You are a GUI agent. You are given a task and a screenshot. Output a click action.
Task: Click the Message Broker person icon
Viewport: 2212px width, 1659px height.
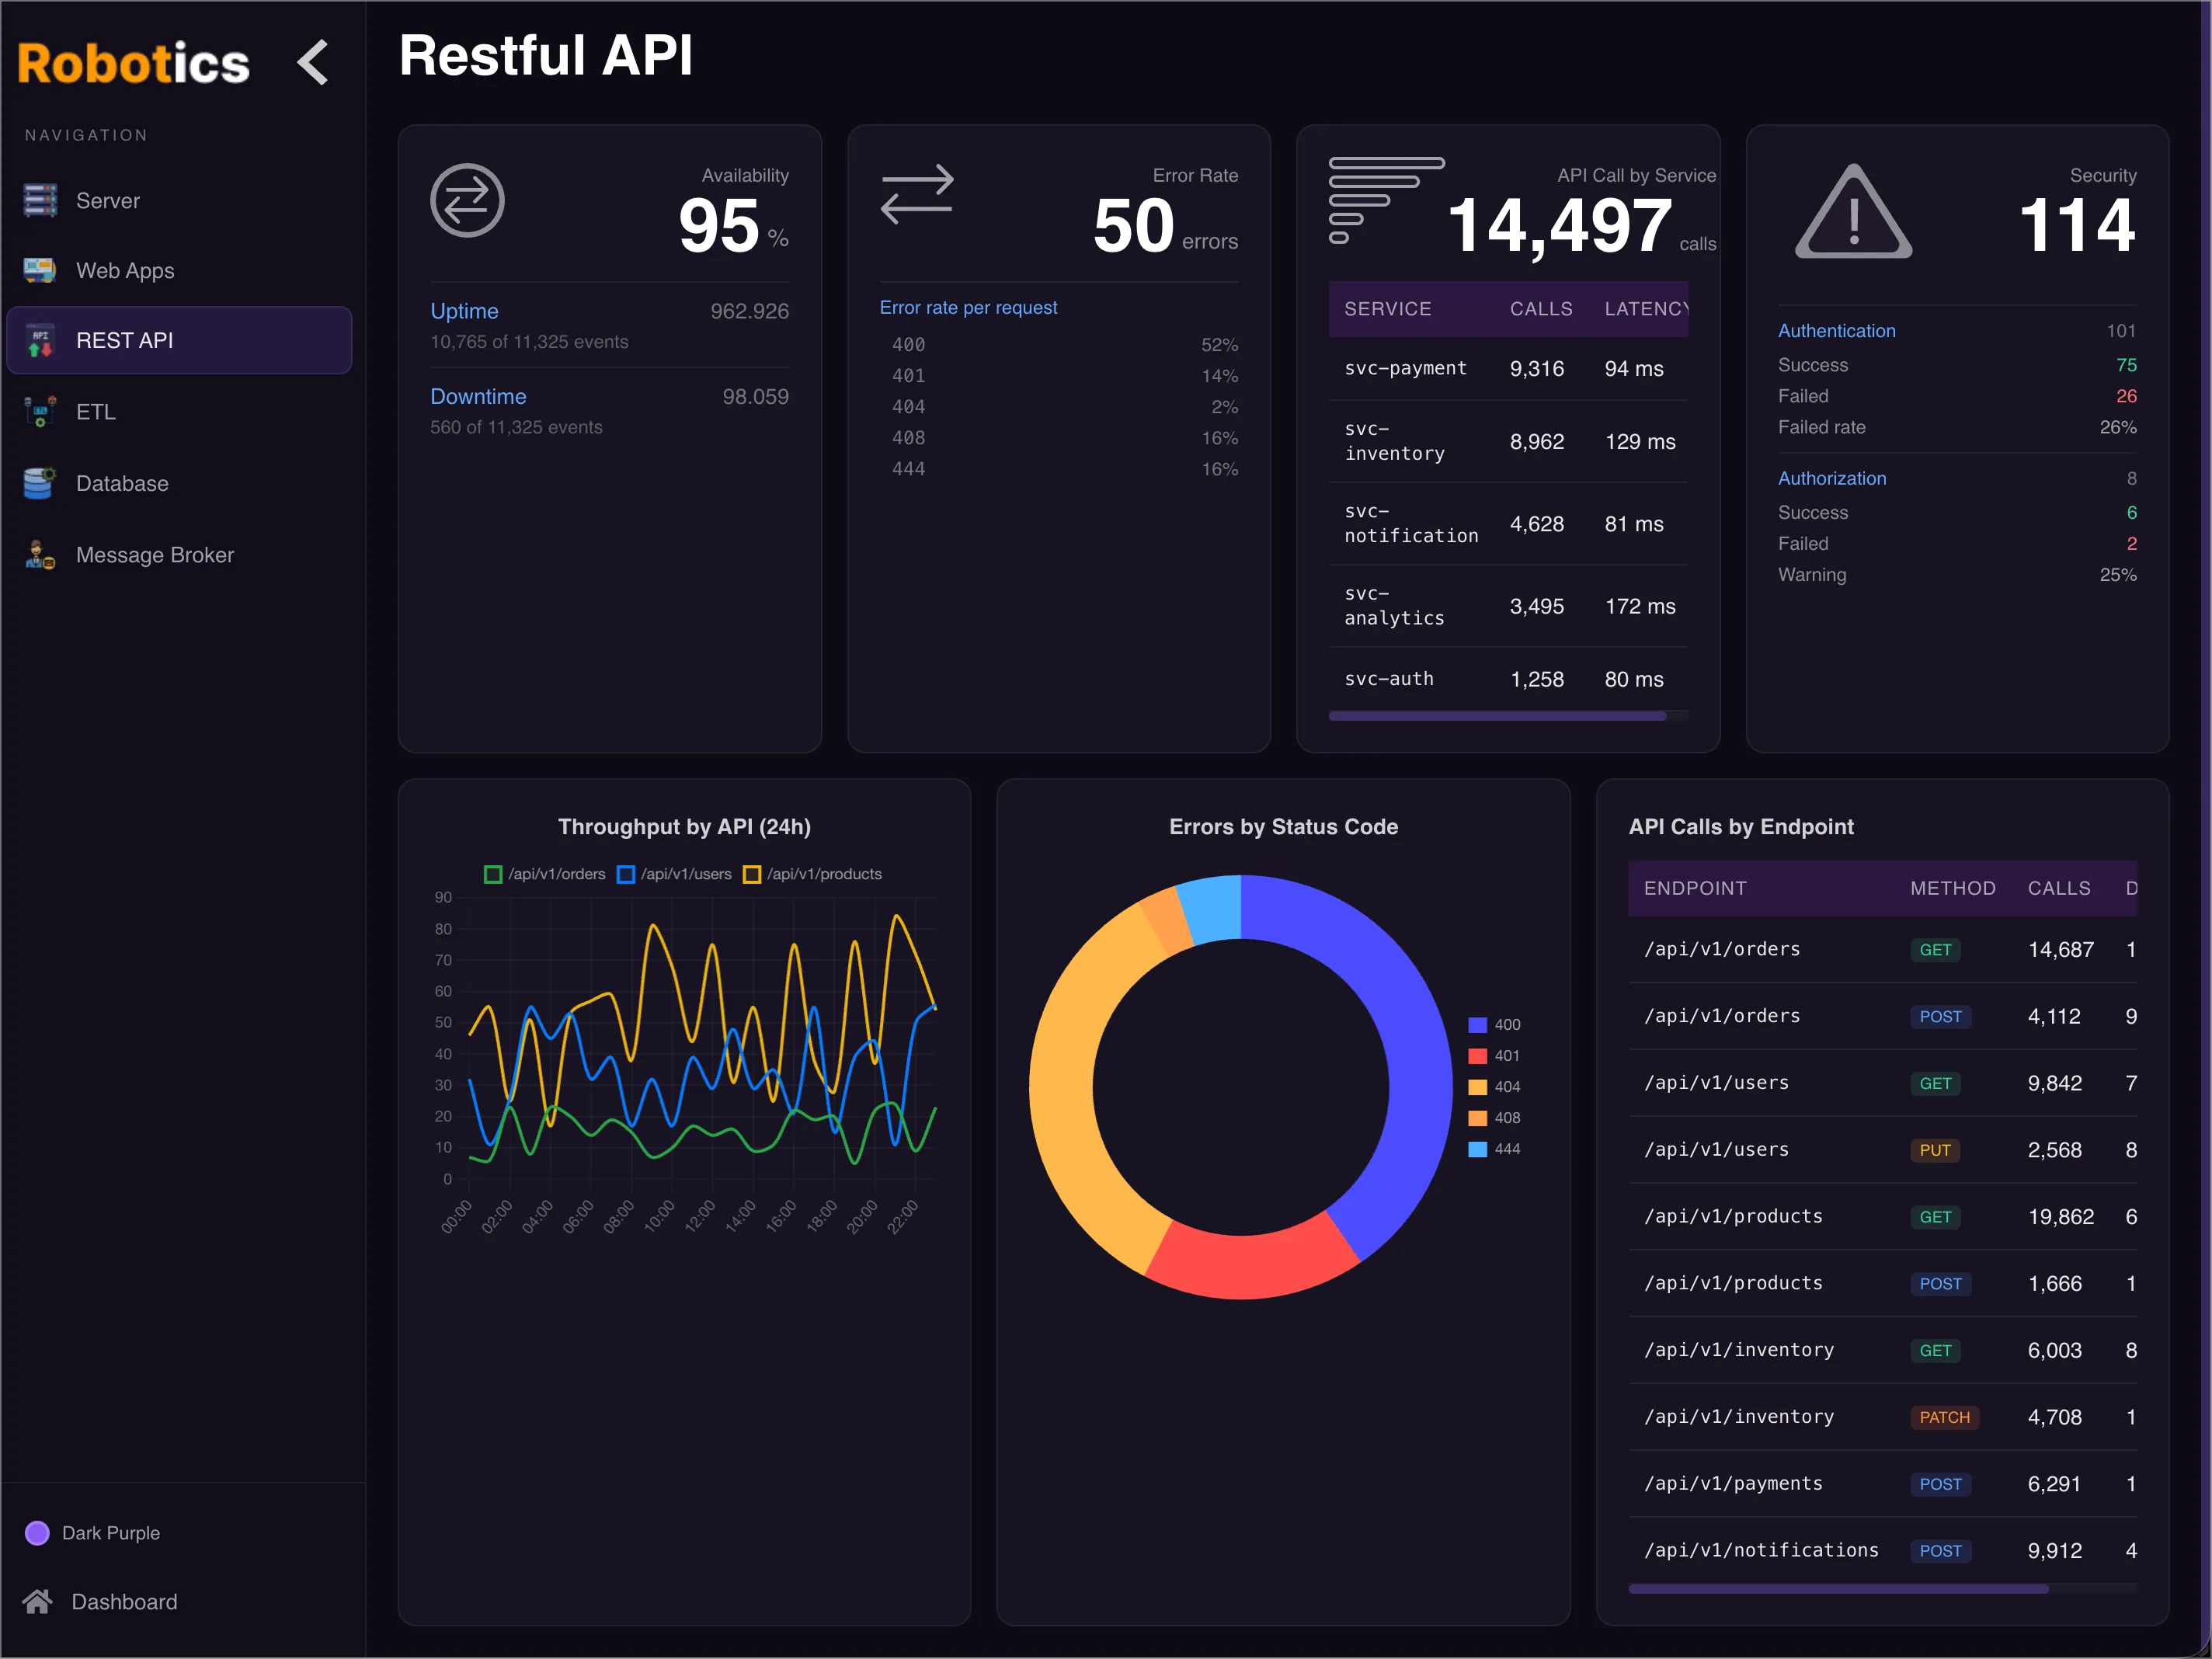coord(40,555)
